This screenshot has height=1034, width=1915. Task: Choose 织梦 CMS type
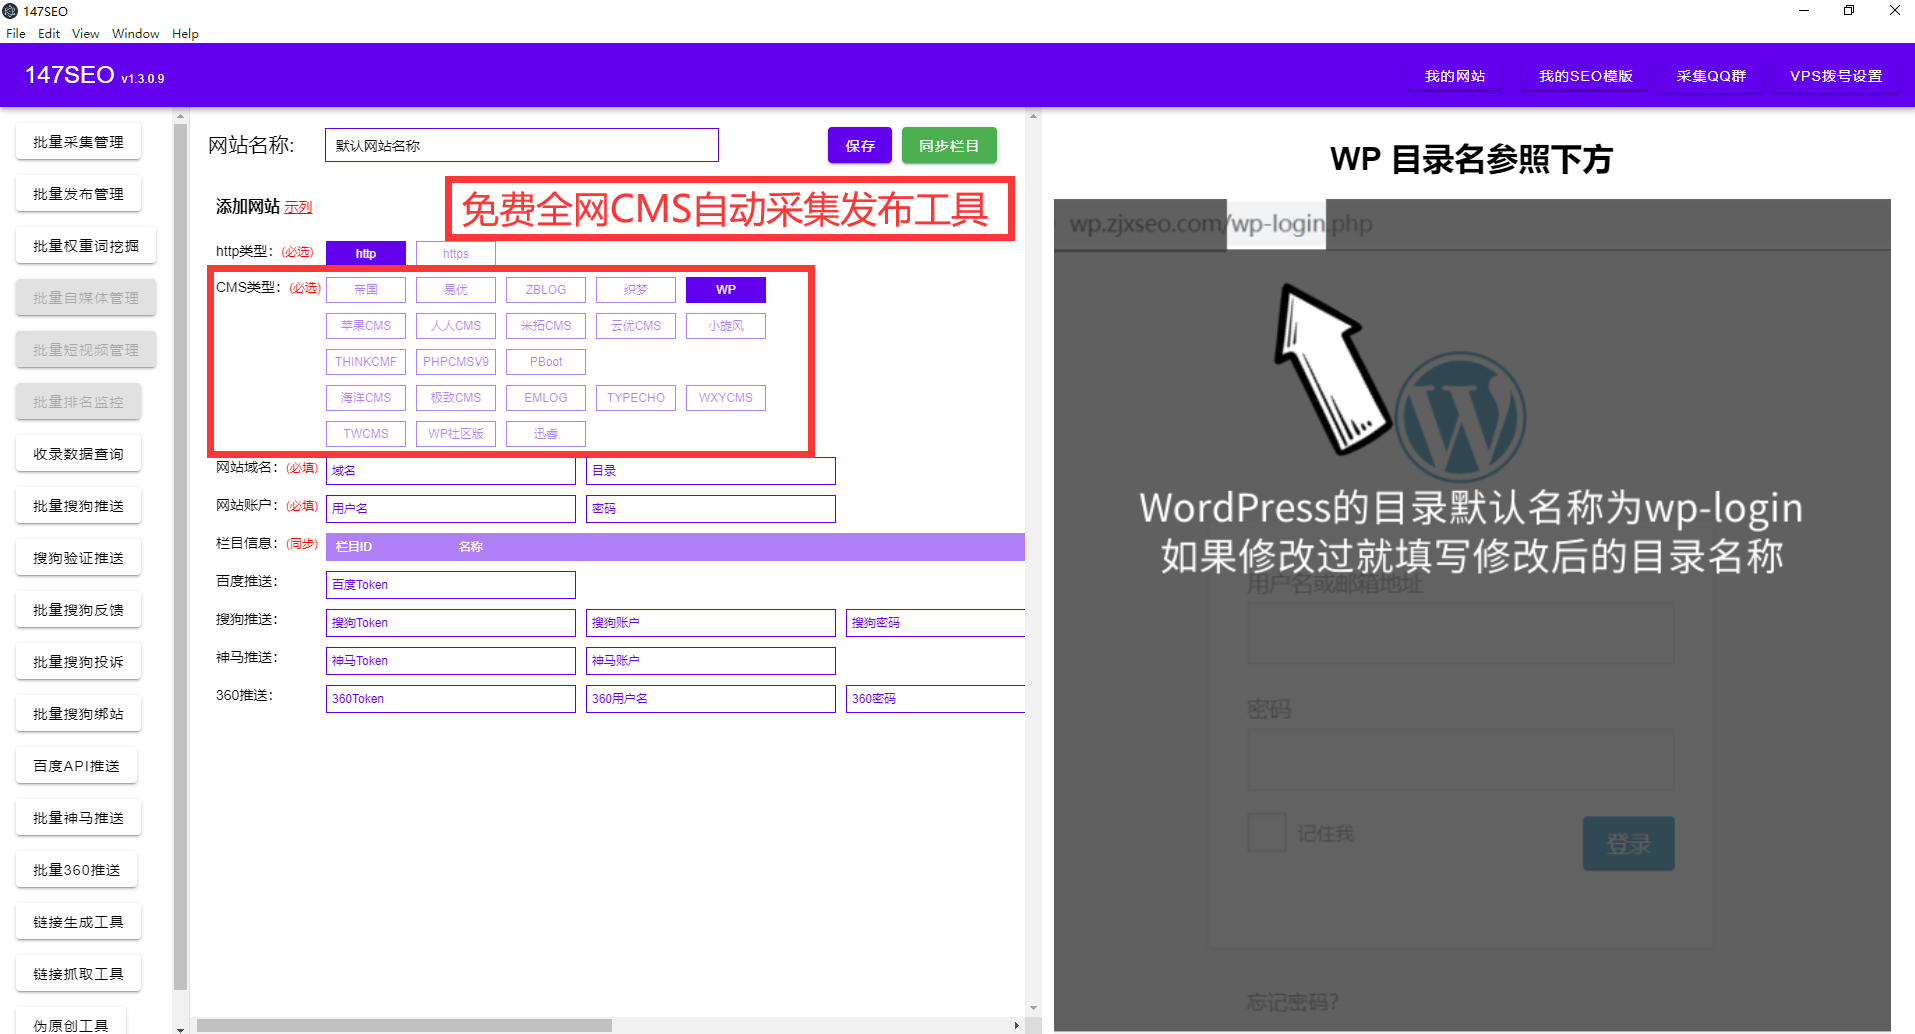point(635,289)
